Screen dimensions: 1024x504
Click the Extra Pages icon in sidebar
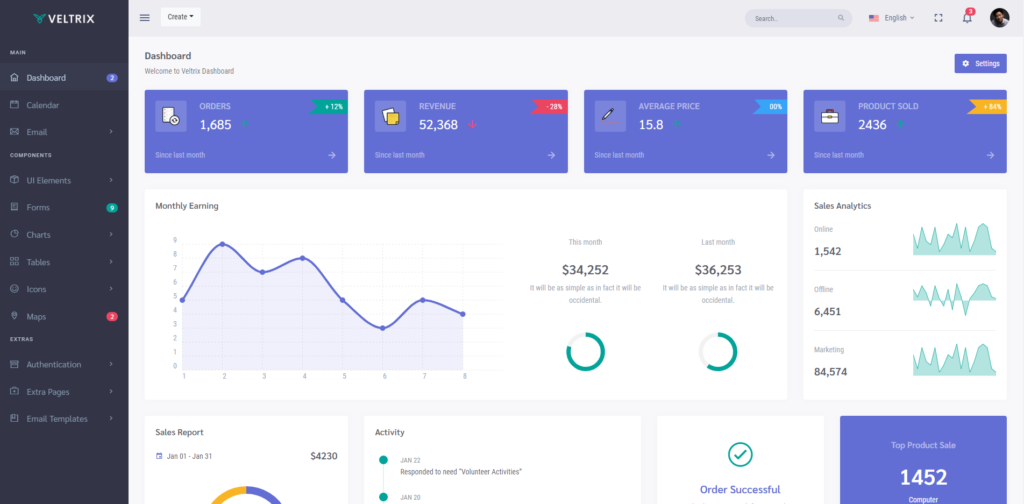coord(14,391)
